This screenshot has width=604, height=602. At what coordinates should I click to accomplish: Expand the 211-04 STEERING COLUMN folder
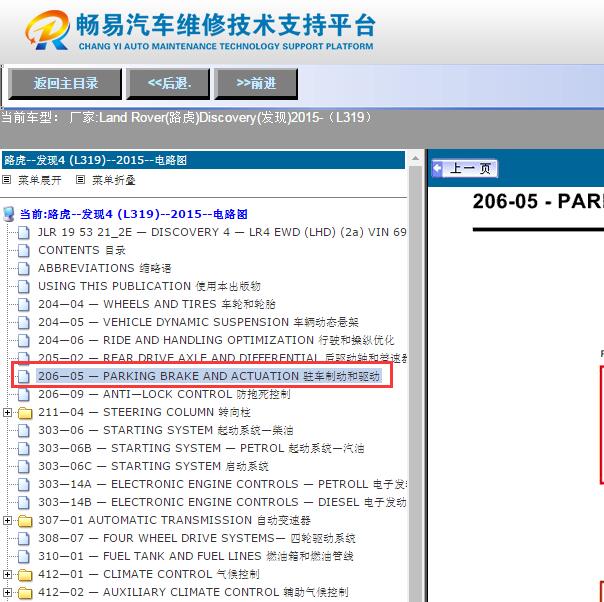pyautogui.click(x=7, y=413)
